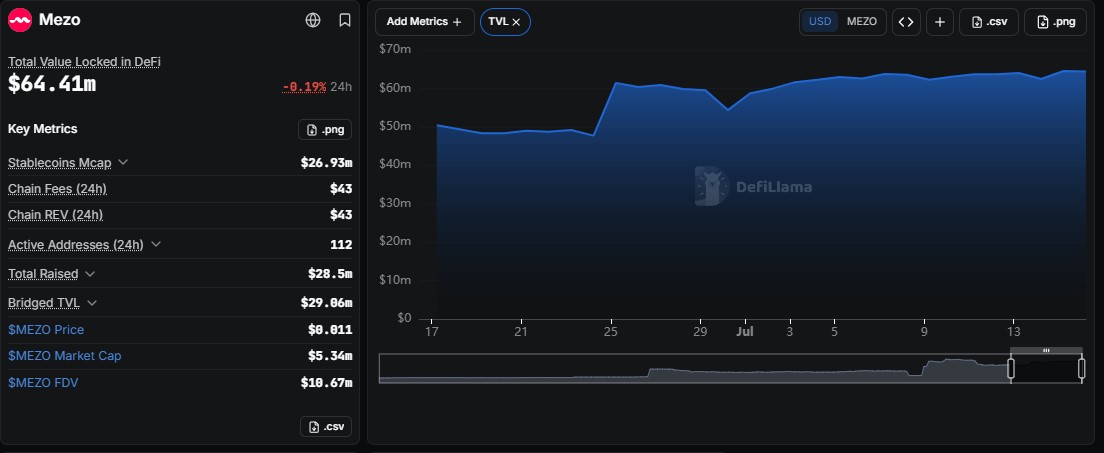The width and height of the screenshot is (1104, 453).
Task: Open the $MEZO Market Cap link
Action: coord(65,356)
